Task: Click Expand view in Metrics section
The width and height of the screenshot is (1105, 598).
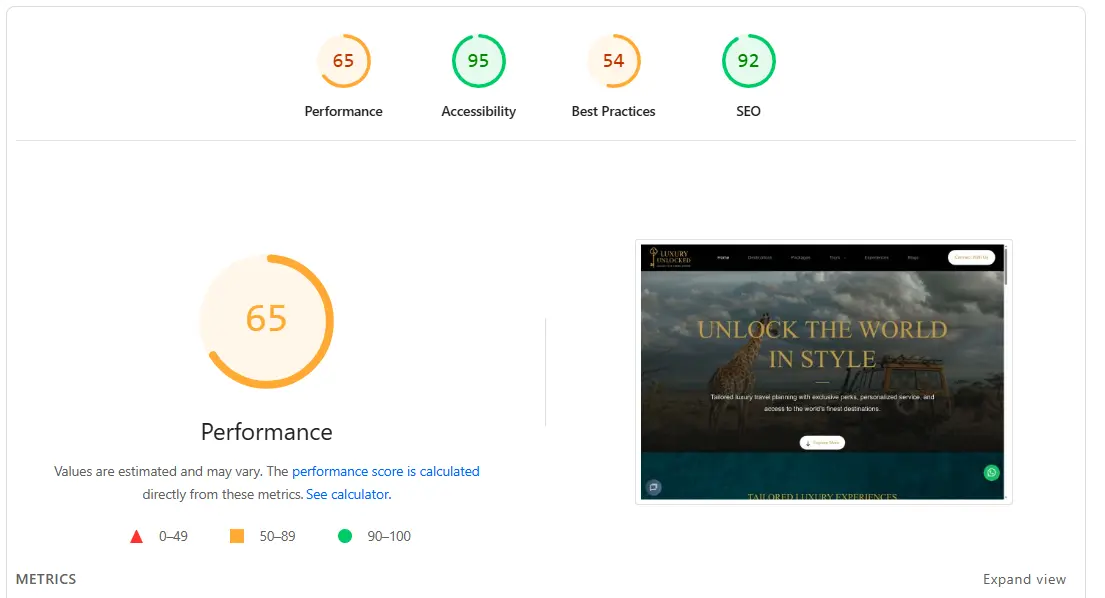Action: coord(1024,579)
